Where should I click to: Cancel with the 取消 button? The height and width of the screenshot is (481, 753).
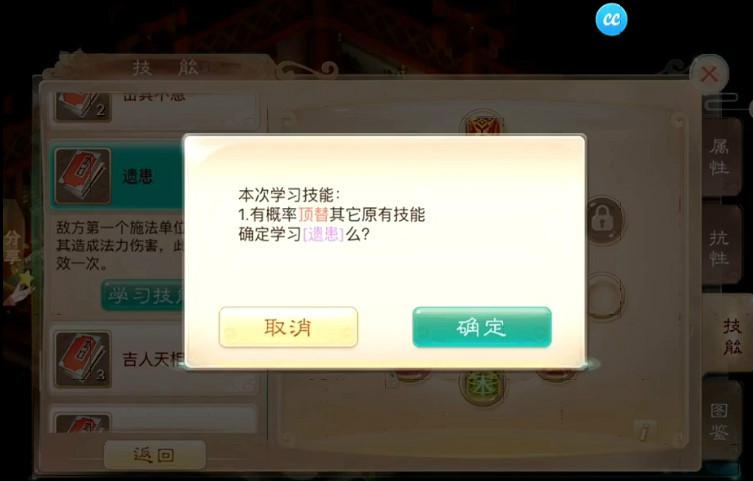pyautogui.click(x=288, y=327)
